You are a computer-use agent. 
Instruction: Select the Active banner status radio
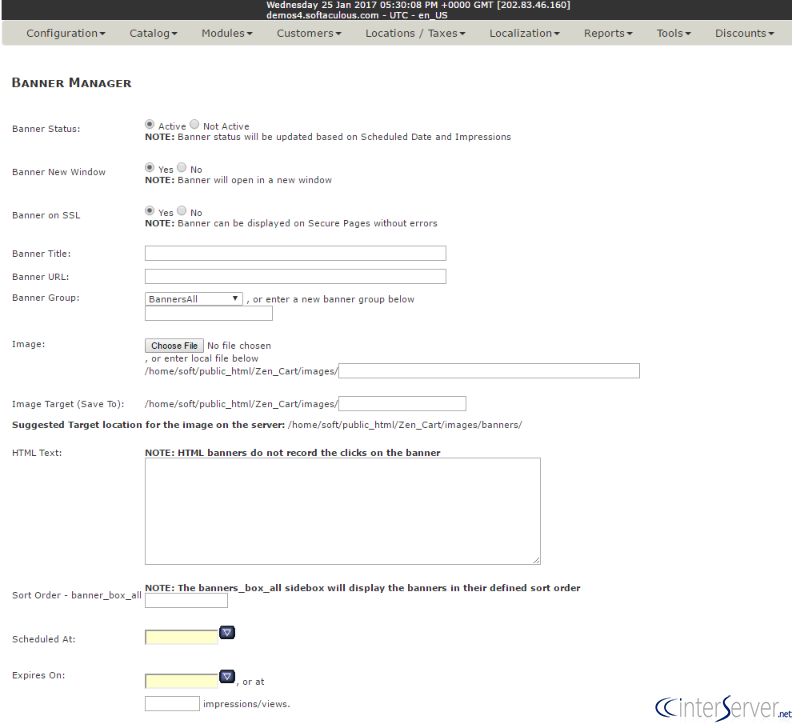(150, 124)
